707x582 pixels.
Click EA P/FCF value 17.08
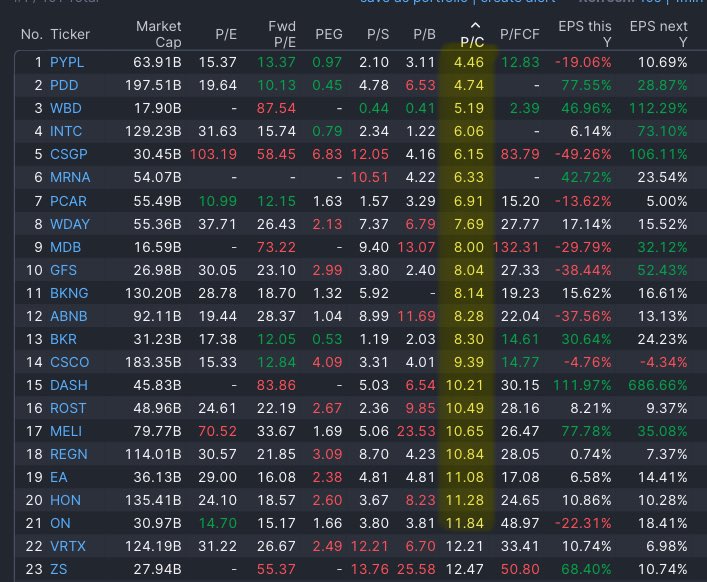(520, 477)
